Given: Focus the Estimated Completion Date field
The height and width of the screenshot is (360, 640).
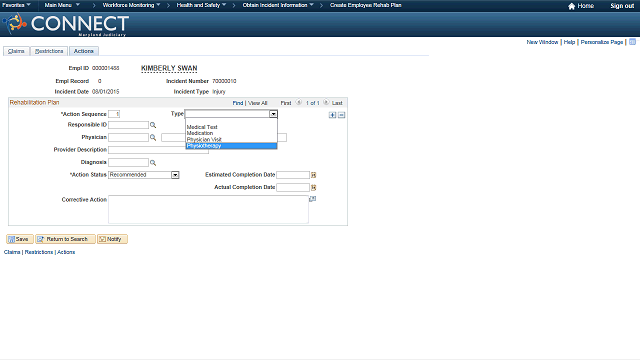Looking at the screenshot, I should click(293, 175).
